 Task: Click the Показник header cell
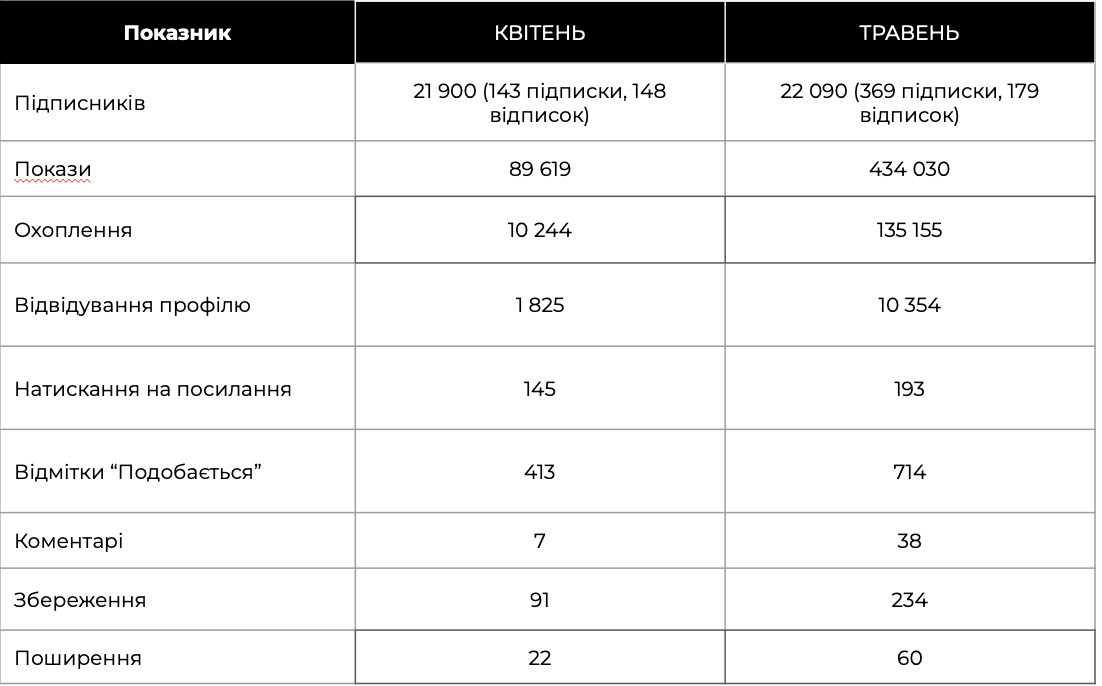(177, 33)
